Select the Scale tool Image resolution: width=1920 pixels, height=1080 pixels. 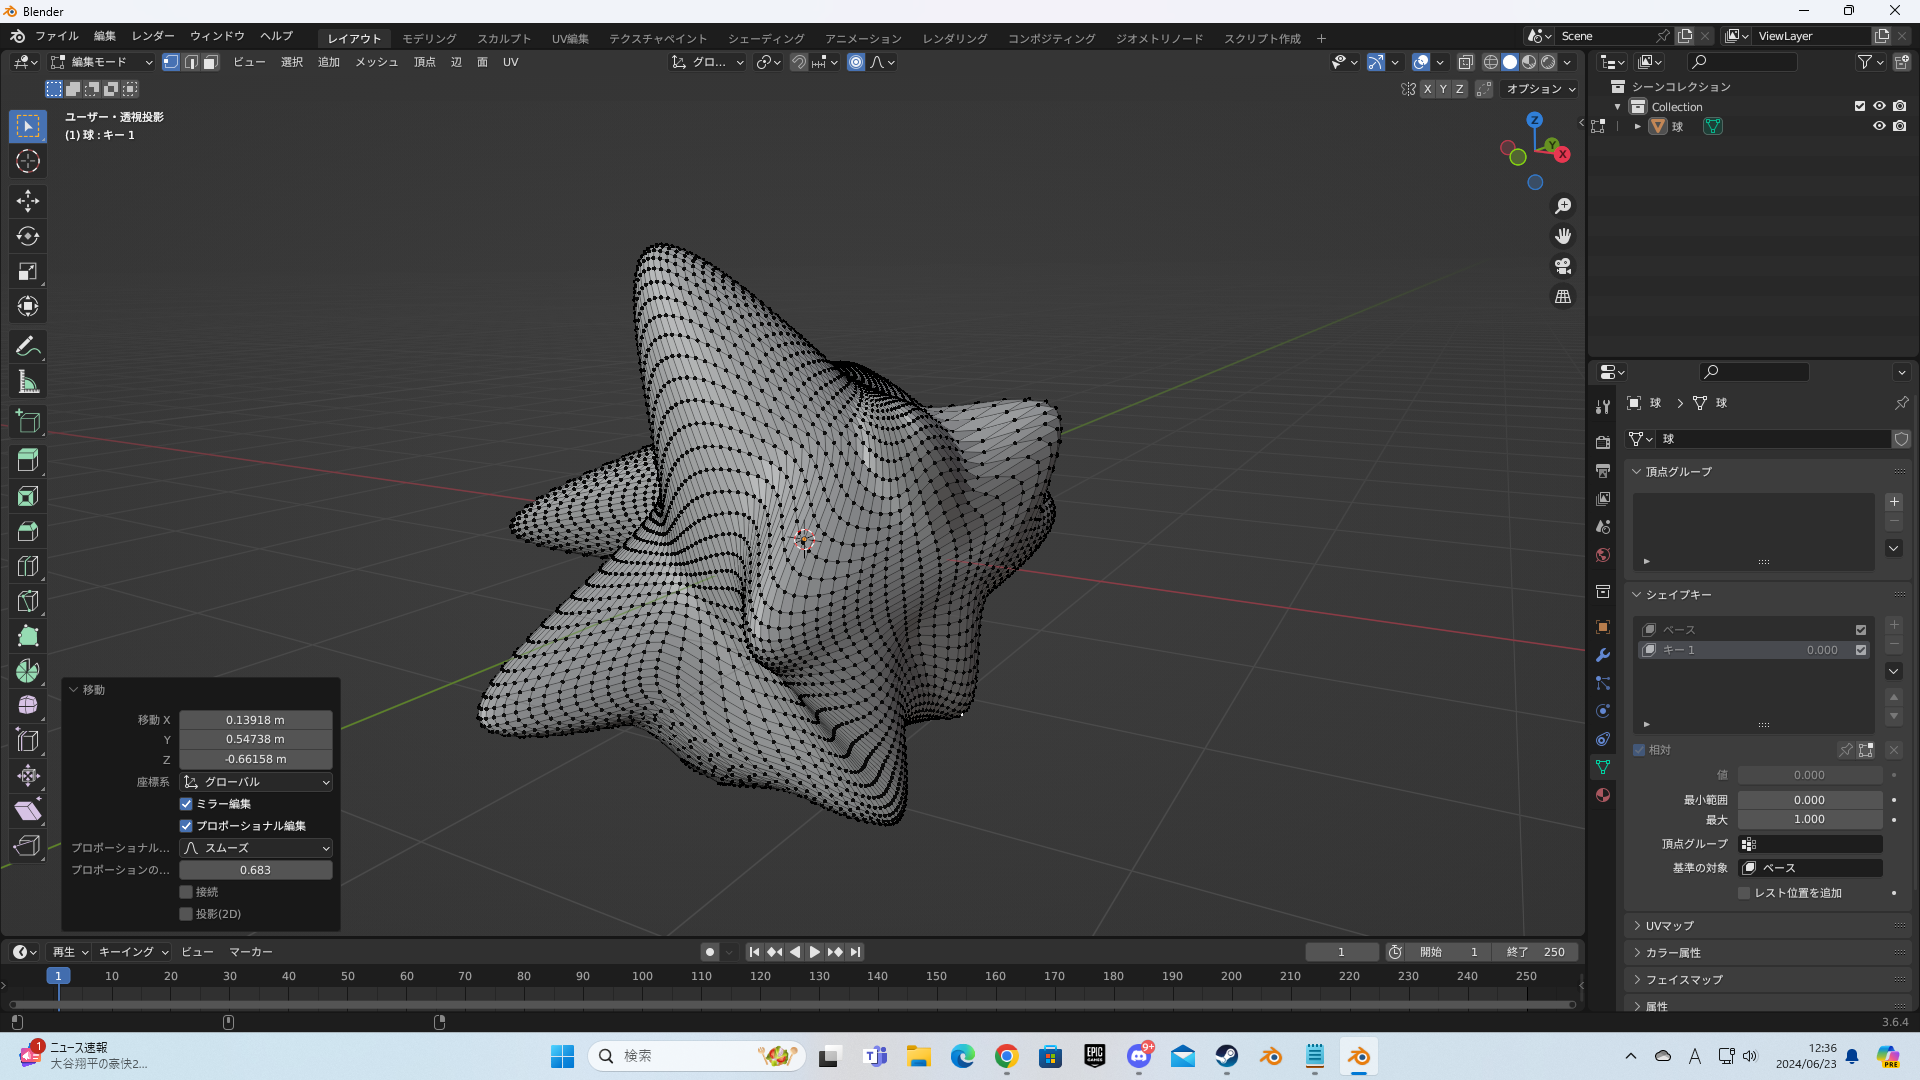(x=28, y=271)
